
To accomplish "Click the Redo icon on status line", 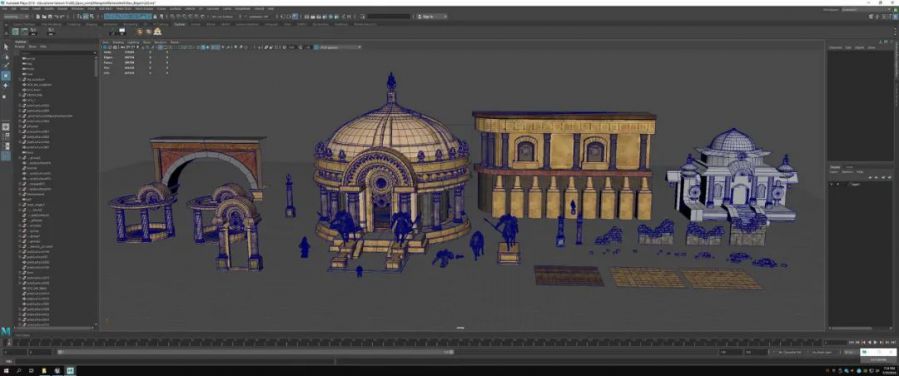I will point(61,17).
